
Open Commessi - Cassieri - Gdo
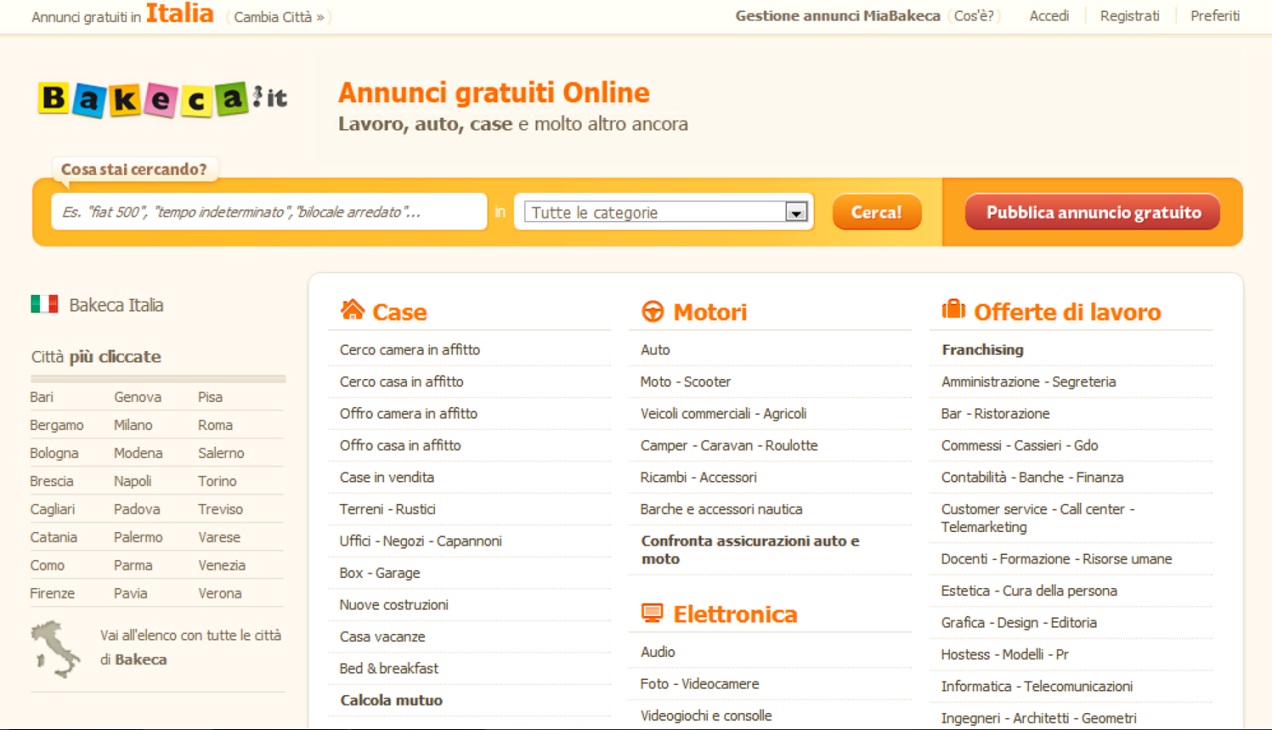[1019, 446]
